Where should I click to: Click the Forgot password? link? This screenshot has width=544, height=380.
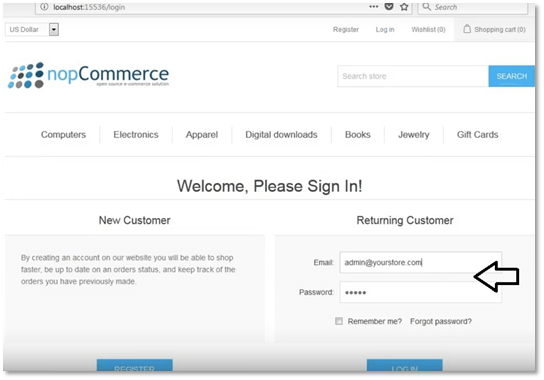(441, 321)
